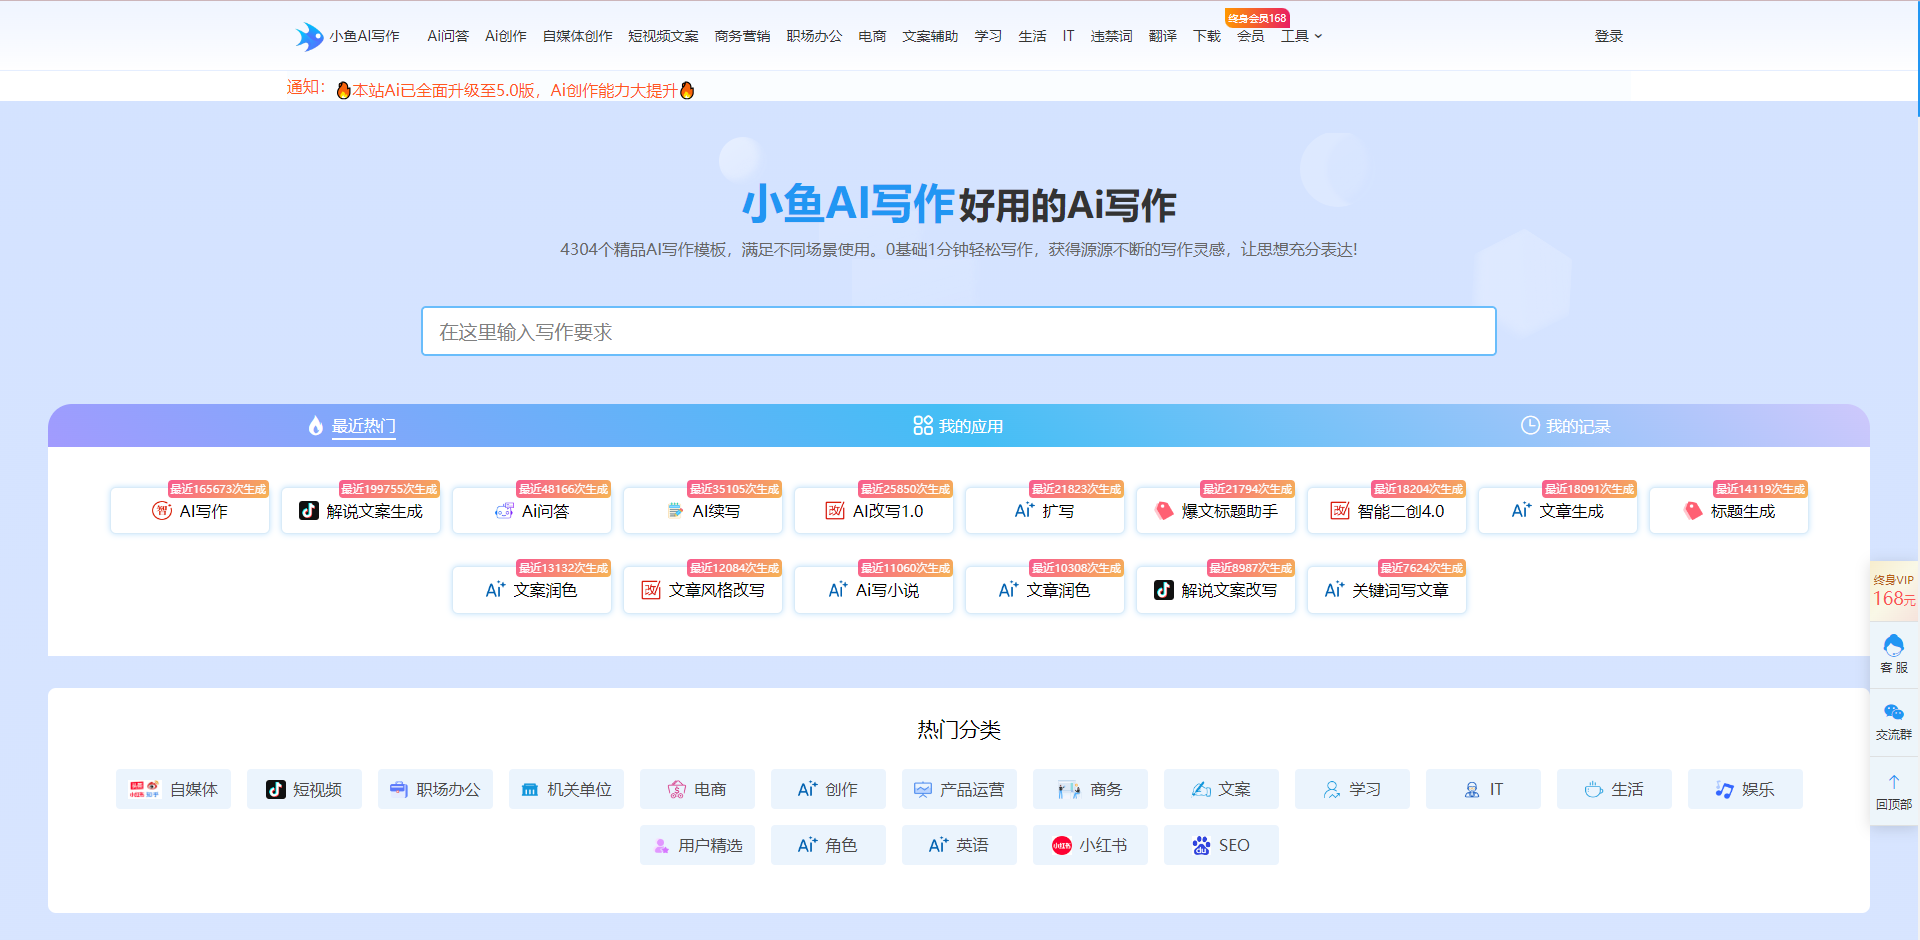This screenshot has height=940, width=1920.
Task: Click the 回顶部 back-to-top arrow
Action: (1893, 783)
